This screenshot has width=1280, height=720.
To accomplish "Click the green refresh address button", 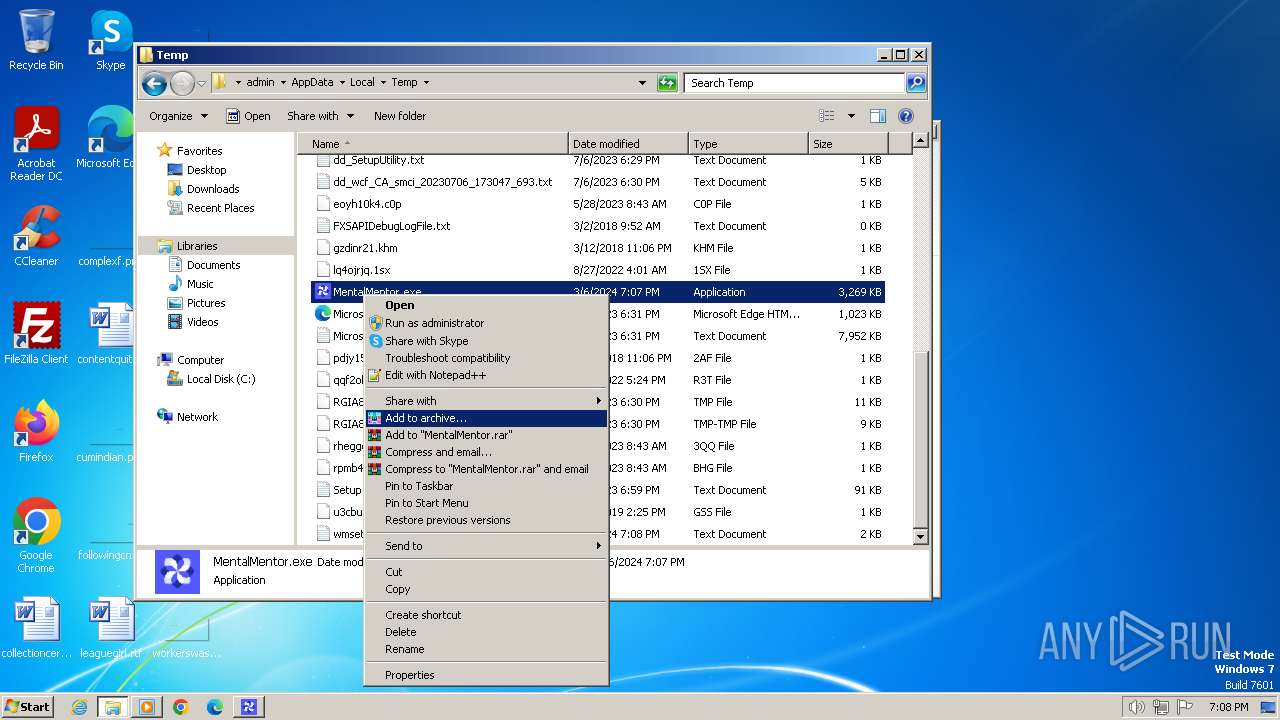I will pos(667,83).
